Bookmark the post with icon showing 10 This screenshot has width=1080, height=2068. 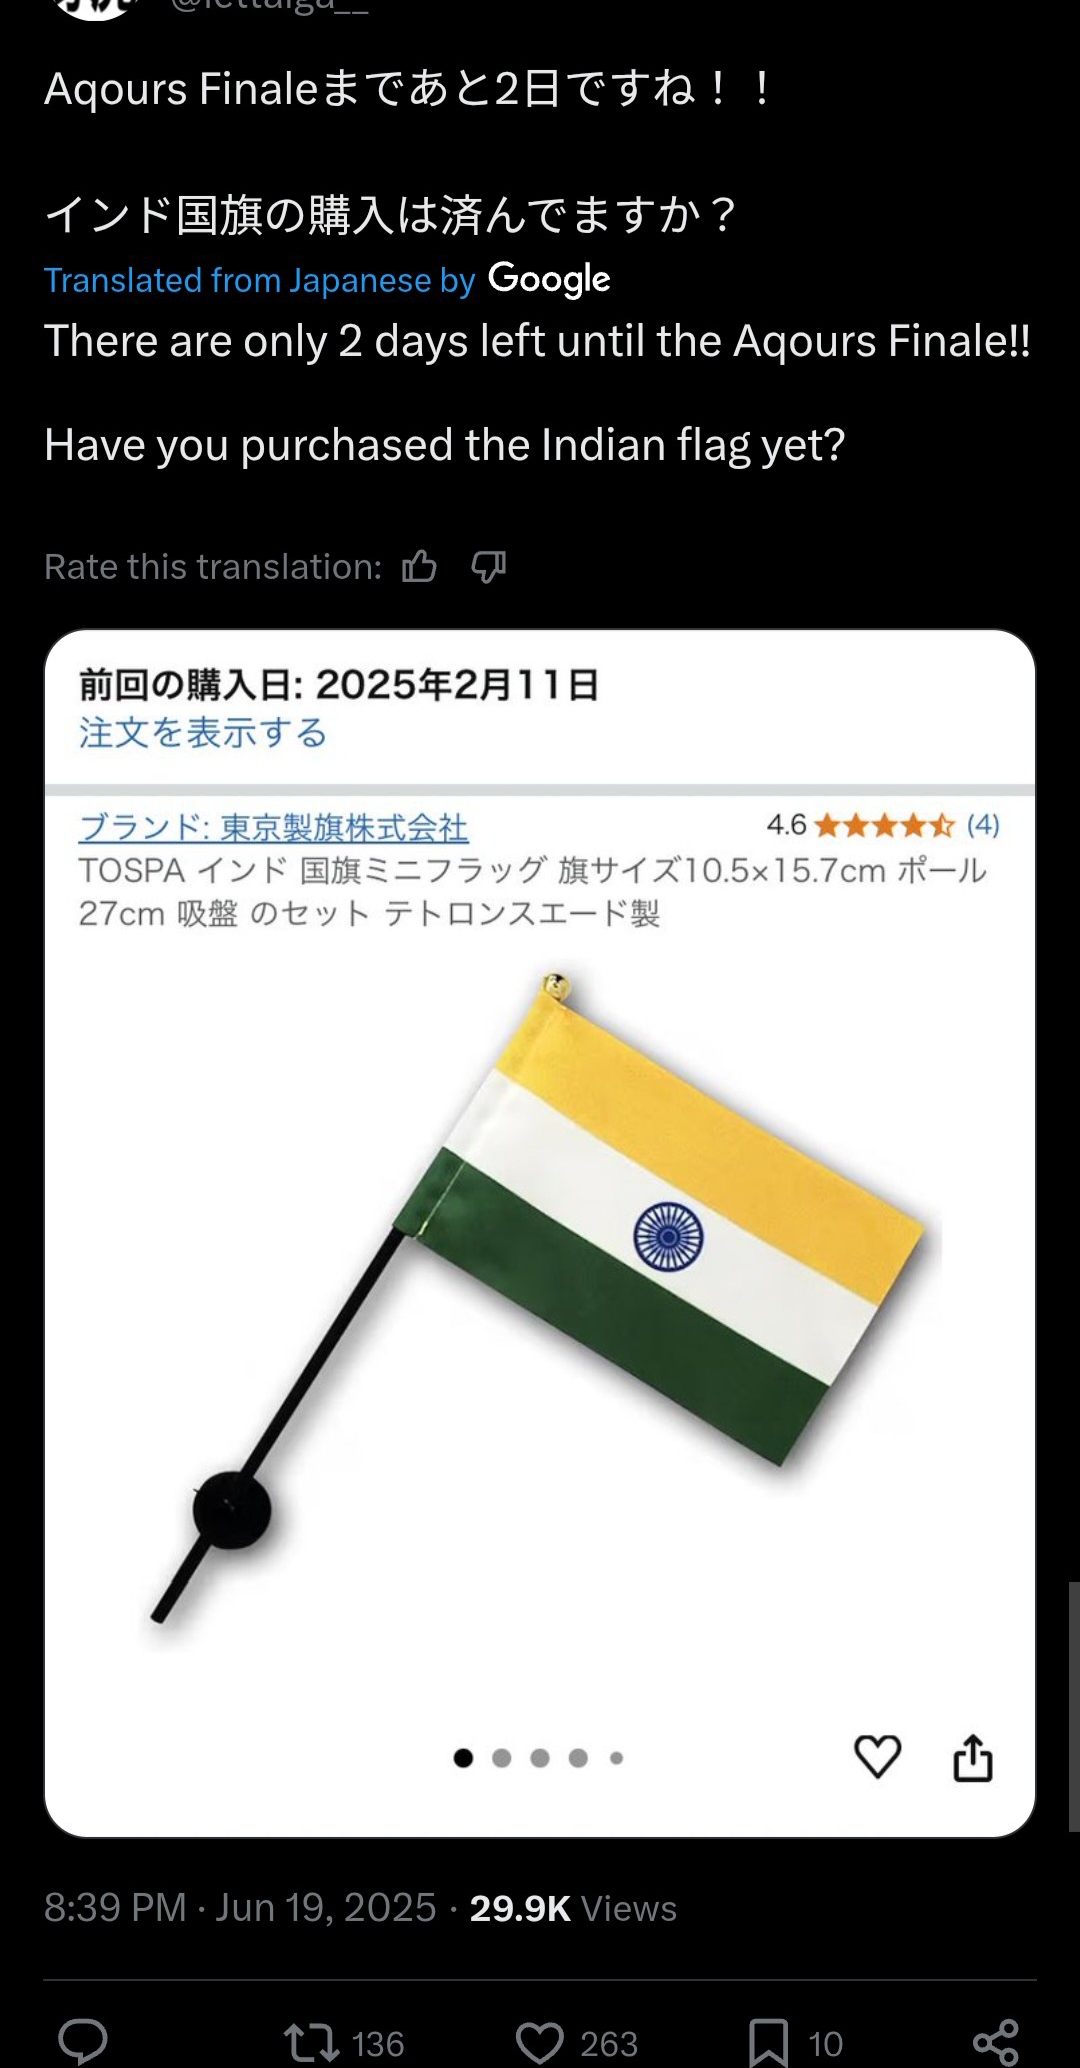pyautogui.click(x=796, y=2043)
